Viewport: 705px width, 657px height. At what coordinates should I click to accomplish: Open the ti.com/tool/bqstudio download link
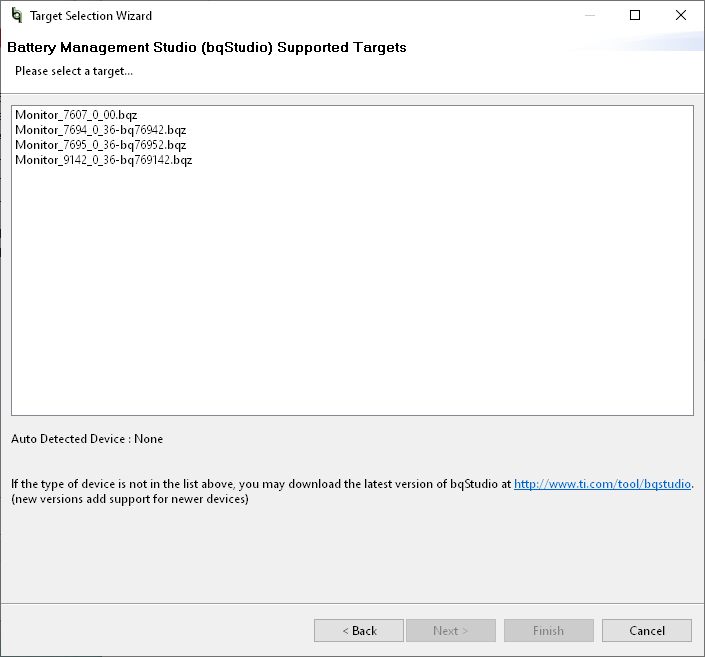point(602,484)
